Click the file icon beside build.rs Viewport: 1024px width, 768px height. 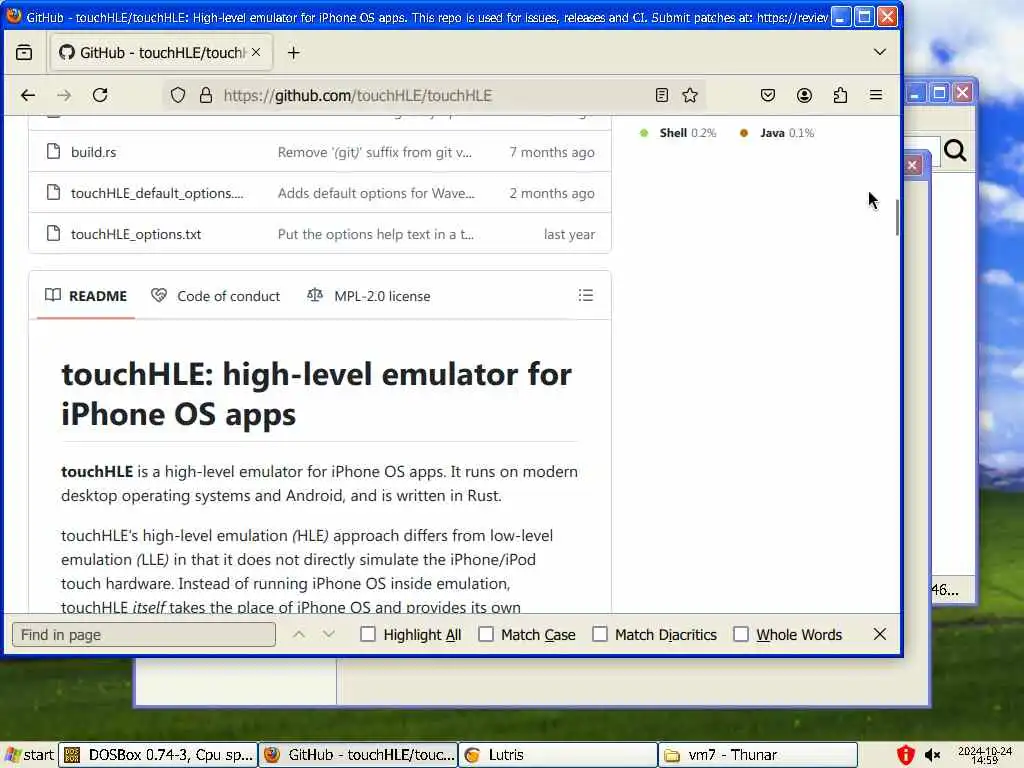pyautogui.click(x=54, y=152)
